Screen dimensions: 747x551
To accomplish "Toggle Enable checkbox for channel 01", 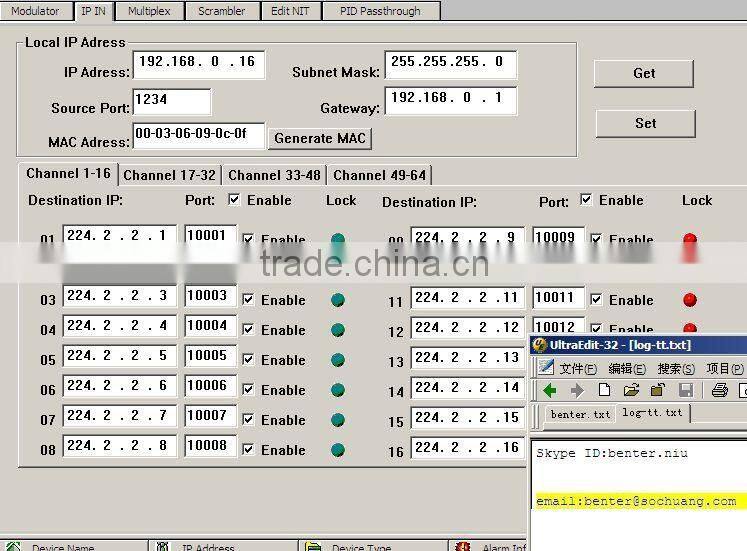I will 248,239.
